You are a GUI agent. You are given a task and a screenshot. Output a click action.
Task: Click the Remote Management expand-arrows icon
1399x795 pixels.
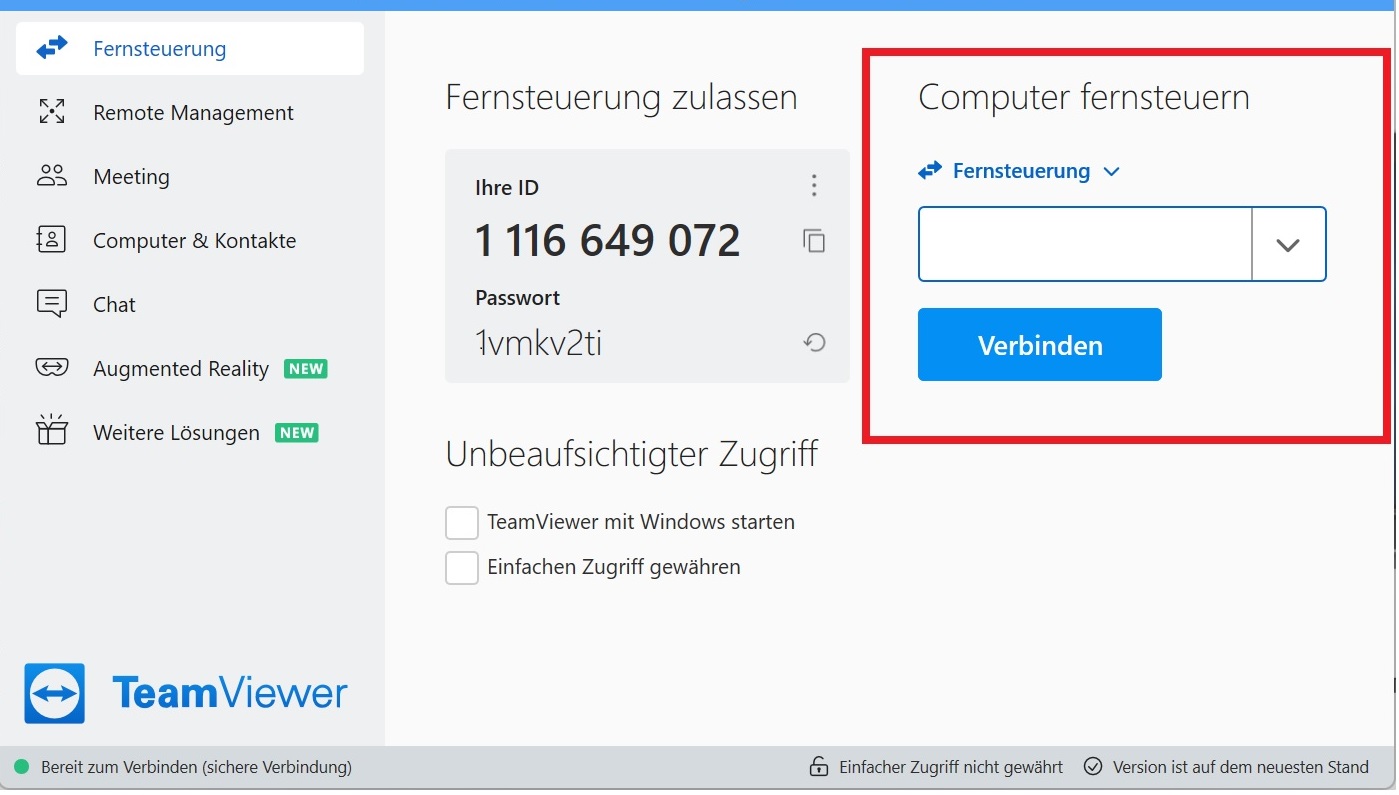pyautogui.click(x=51, y=112)
